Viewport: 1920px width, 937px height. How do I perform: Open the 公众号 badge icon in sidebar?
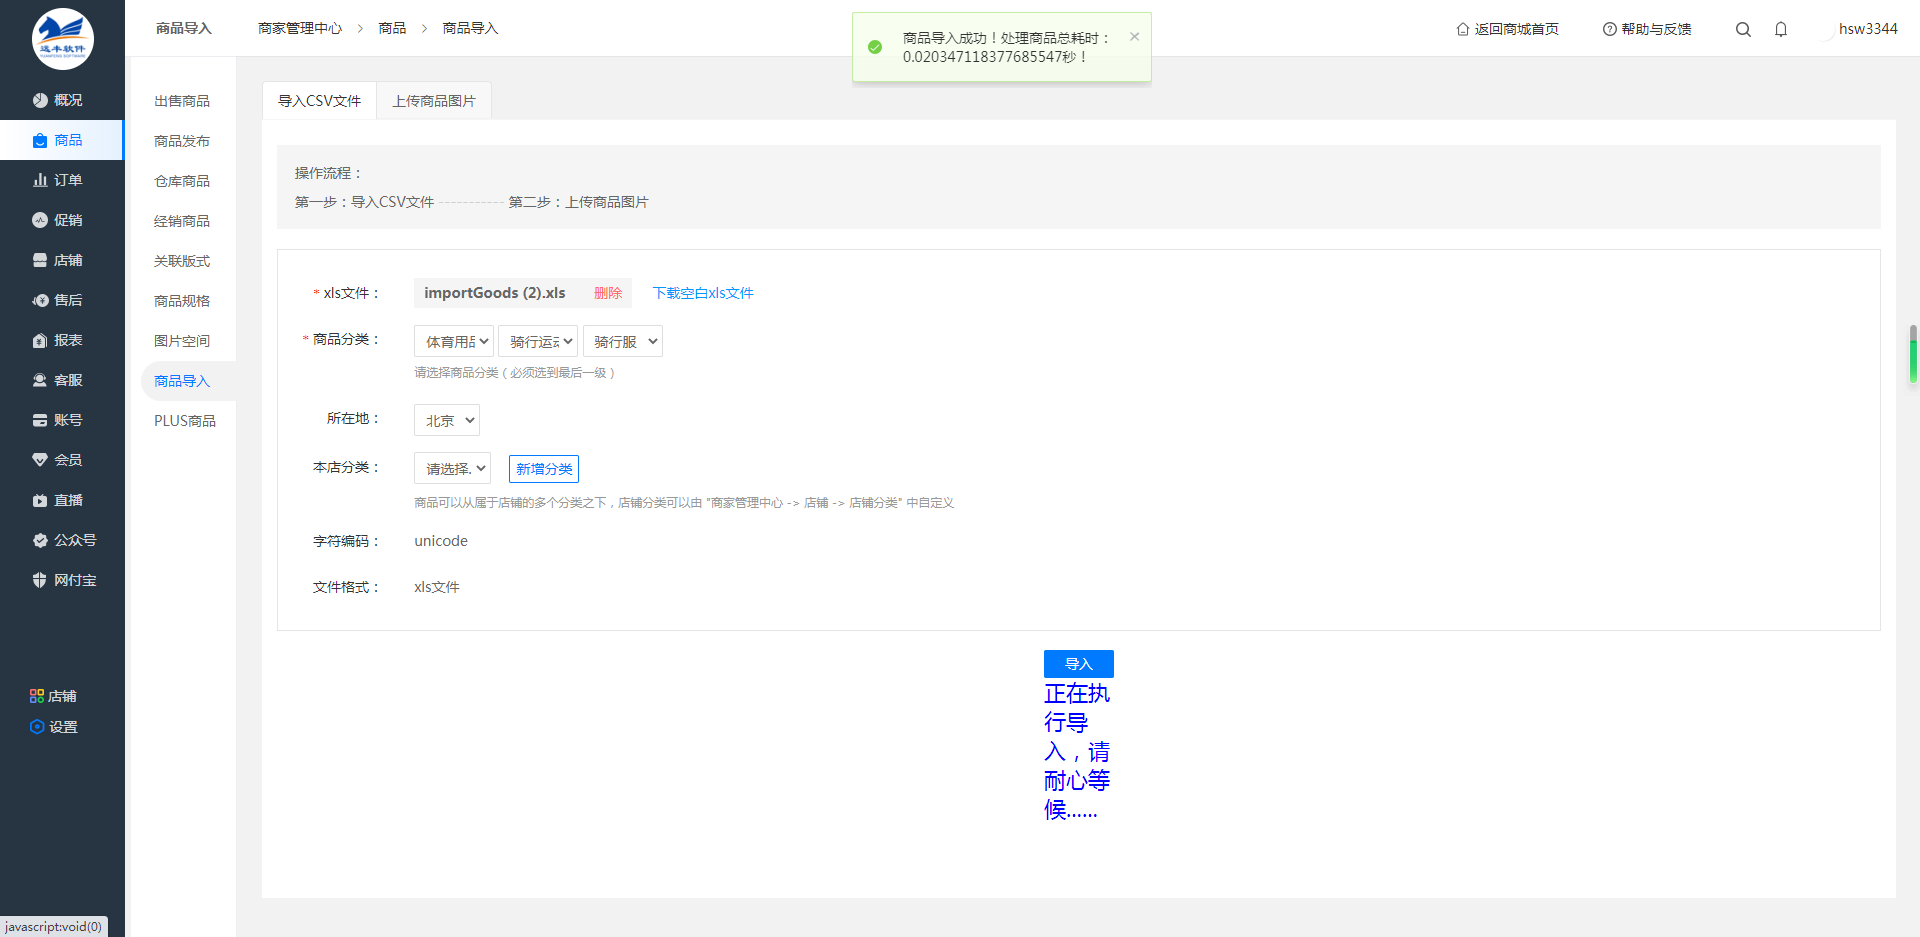(40, 540)
